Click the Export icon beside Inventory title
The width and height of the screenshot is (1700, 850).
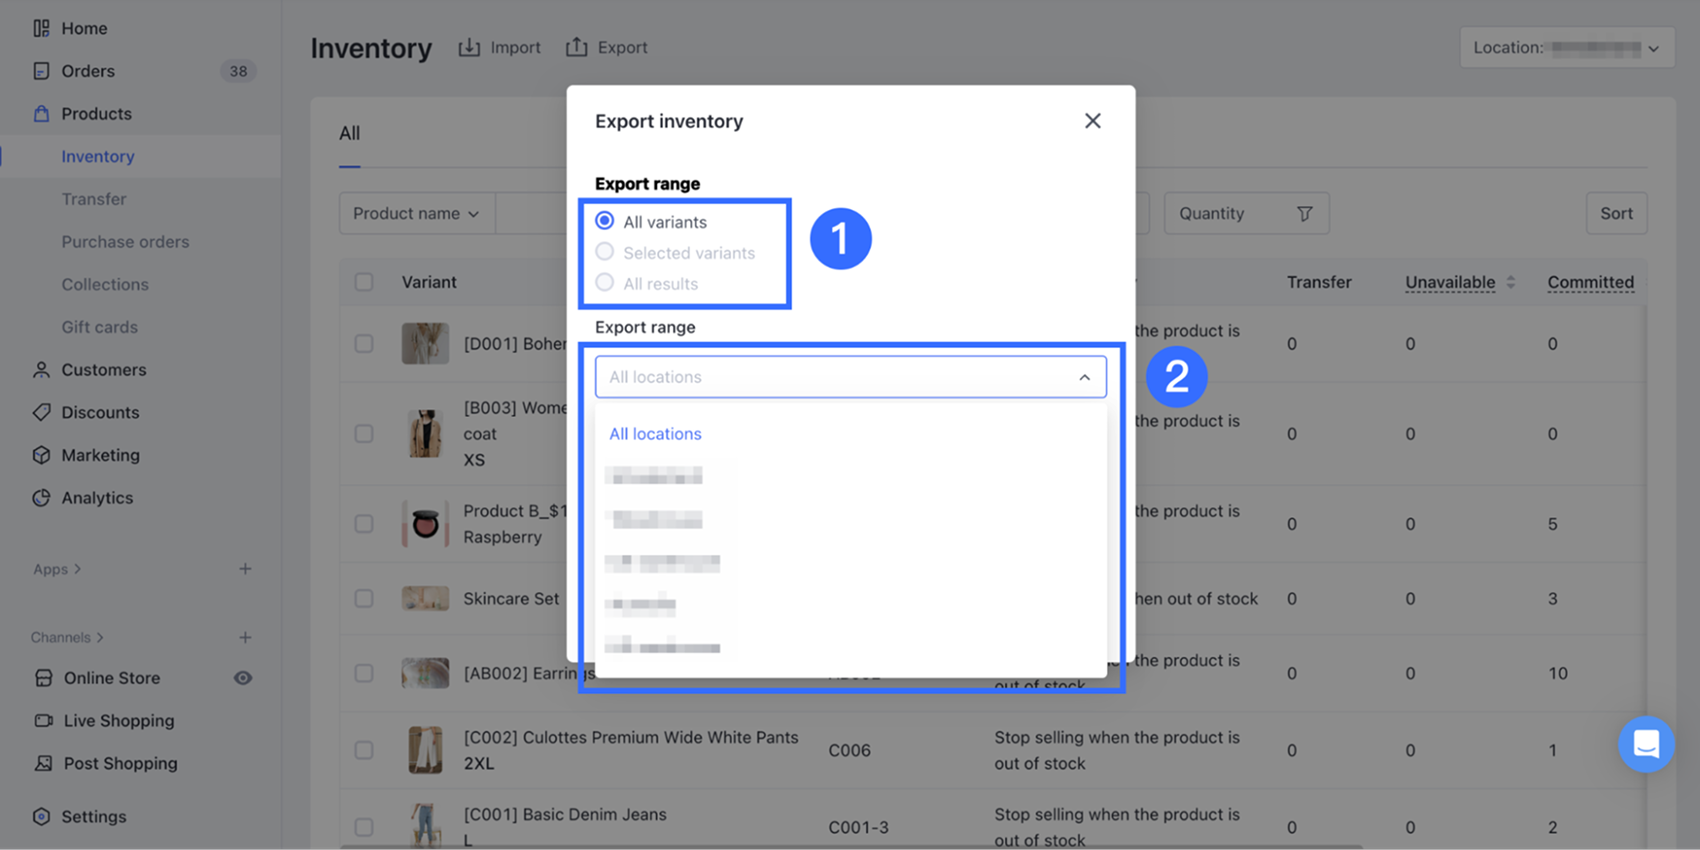click(576, 47)
